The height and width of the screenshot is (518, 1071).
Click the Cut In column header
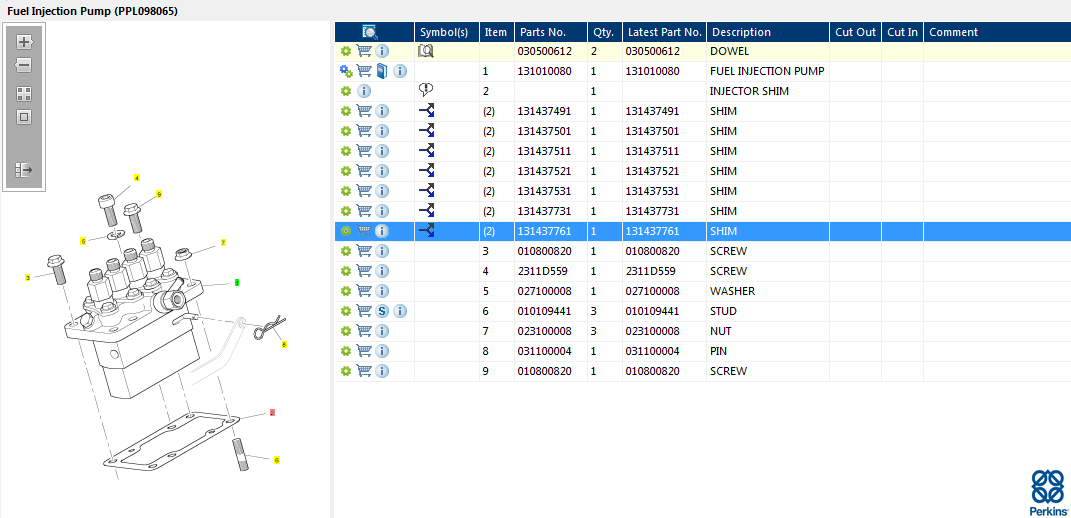pos(902,32)
